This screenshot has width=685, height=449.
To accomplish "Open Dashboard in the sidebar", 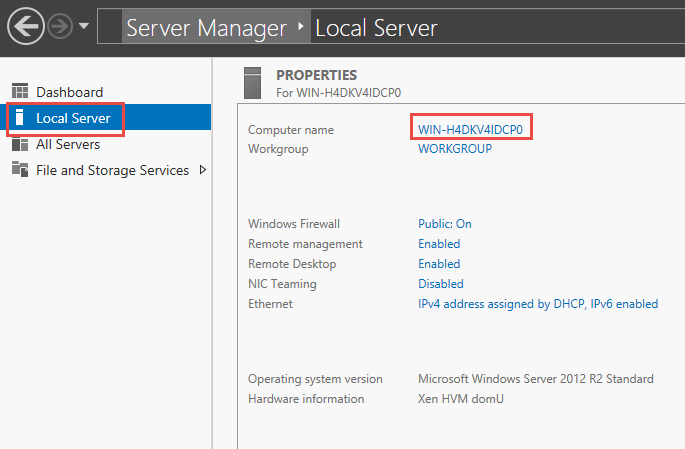I will tap(69, 92).
